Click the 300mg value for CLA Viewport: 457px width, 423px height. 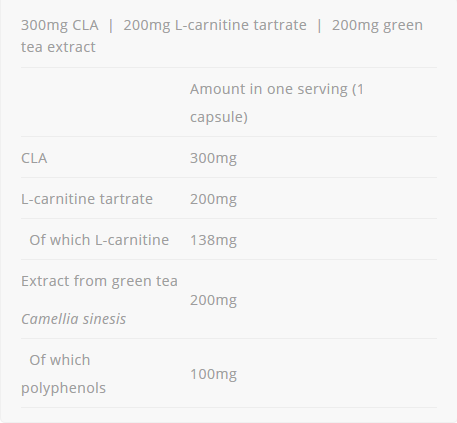(x=213, y=158)
